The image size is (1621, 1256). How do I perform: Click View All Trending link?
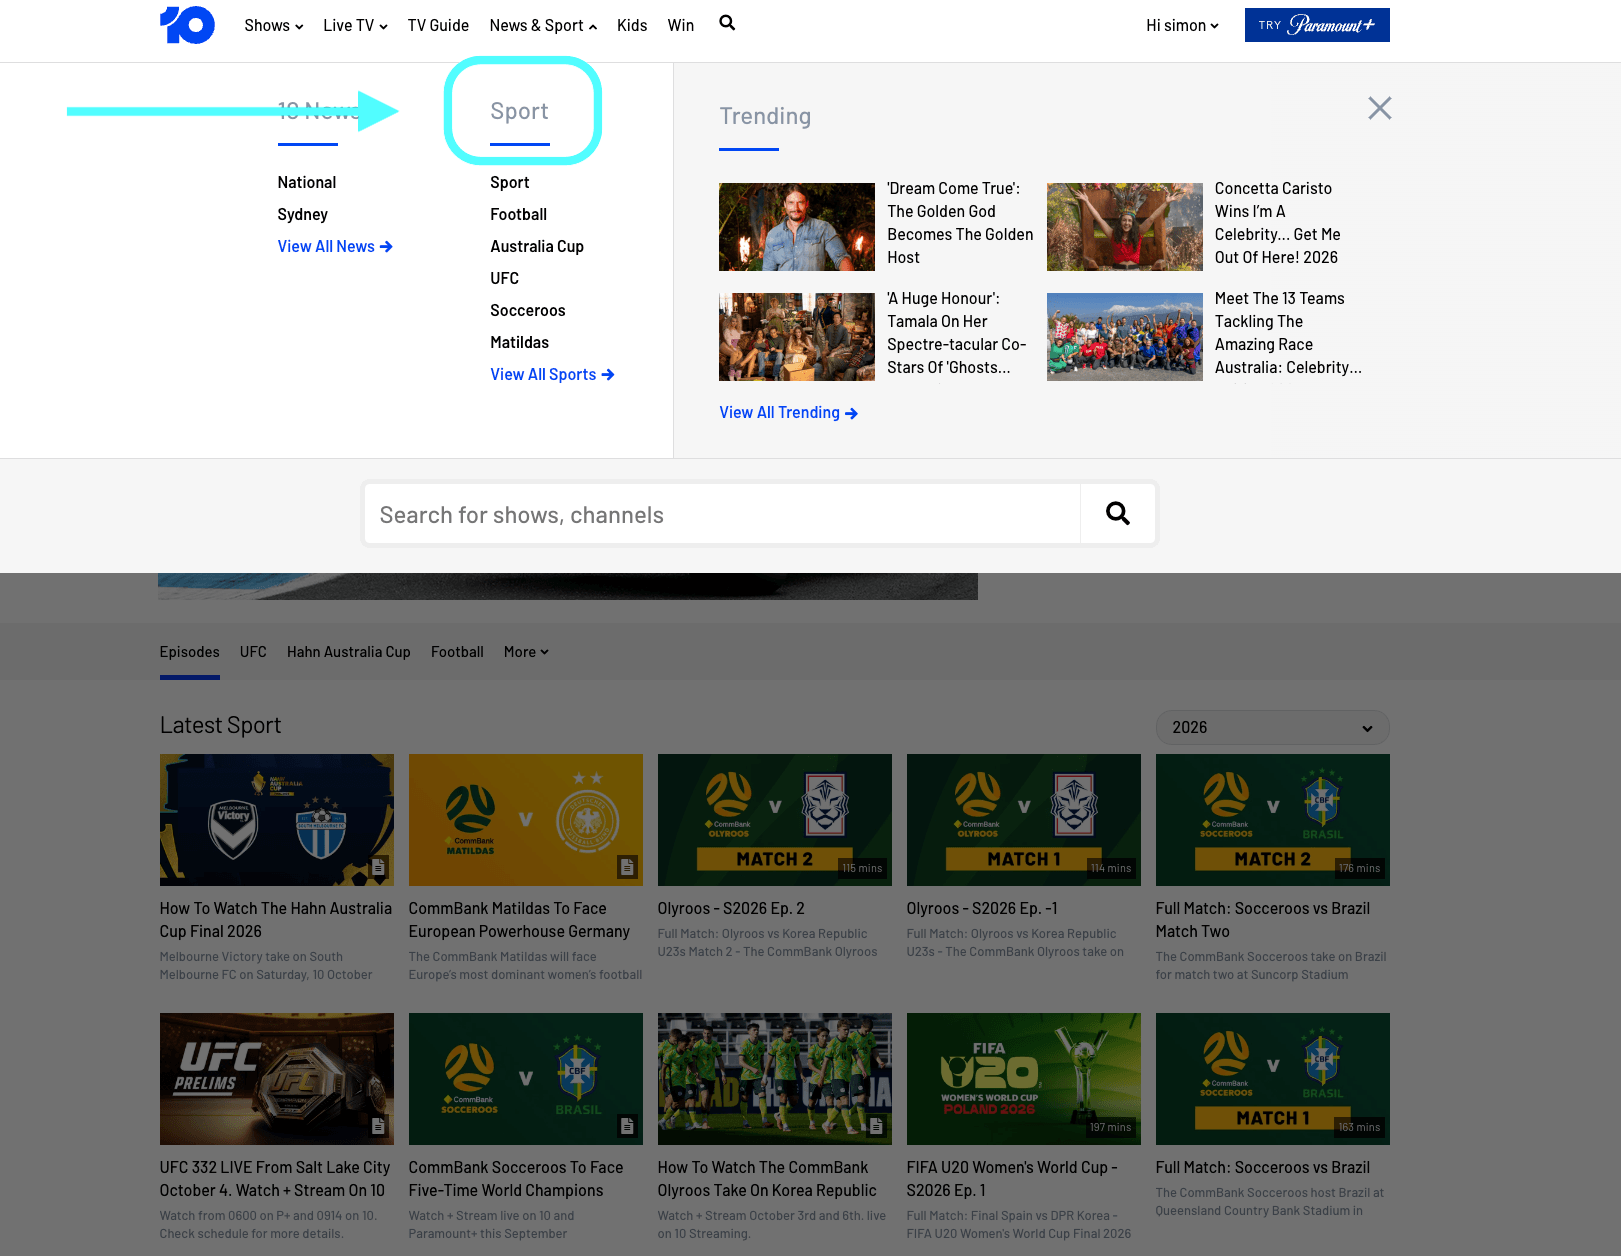788,412
